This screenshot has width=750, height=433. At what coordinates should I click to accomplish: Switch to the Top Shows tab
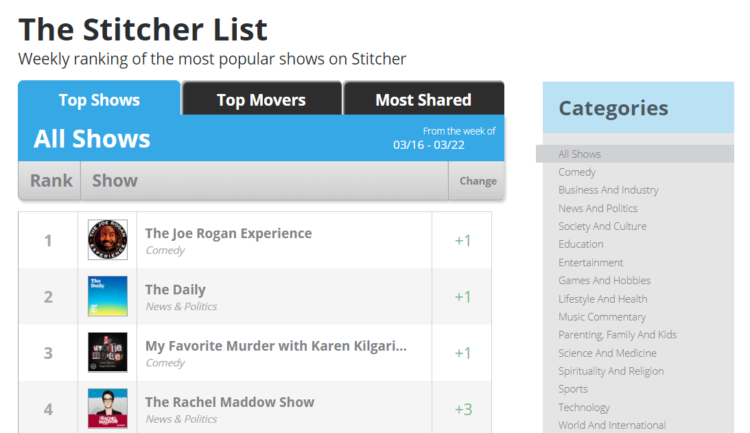tap(99, 98)
